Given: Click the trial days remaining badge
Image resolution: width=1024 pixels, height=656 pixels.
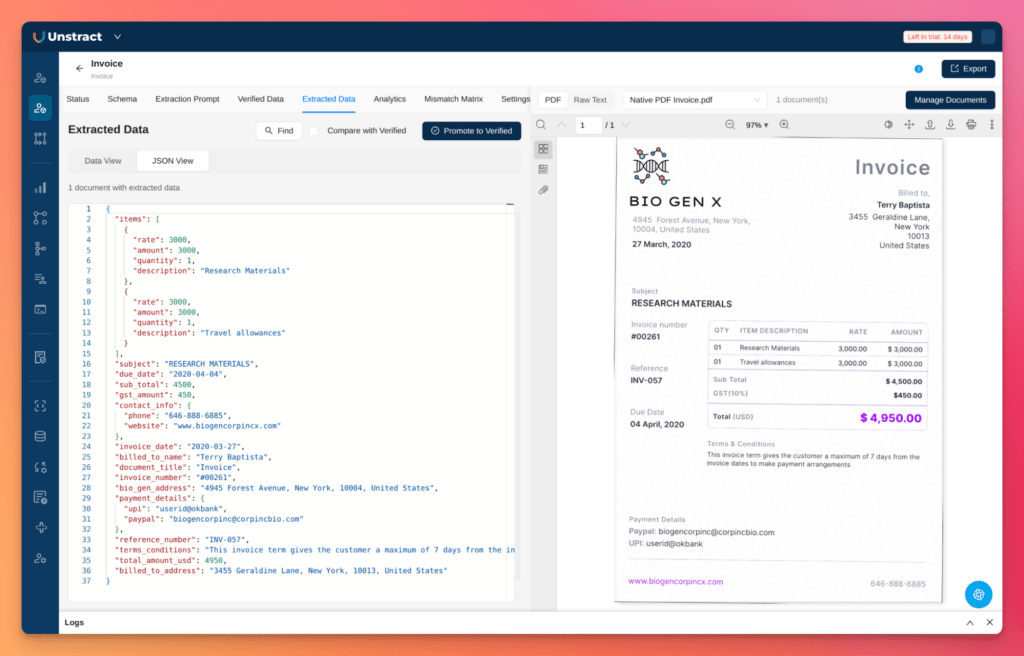Looking at the screenshot, I should click(937, 37).
